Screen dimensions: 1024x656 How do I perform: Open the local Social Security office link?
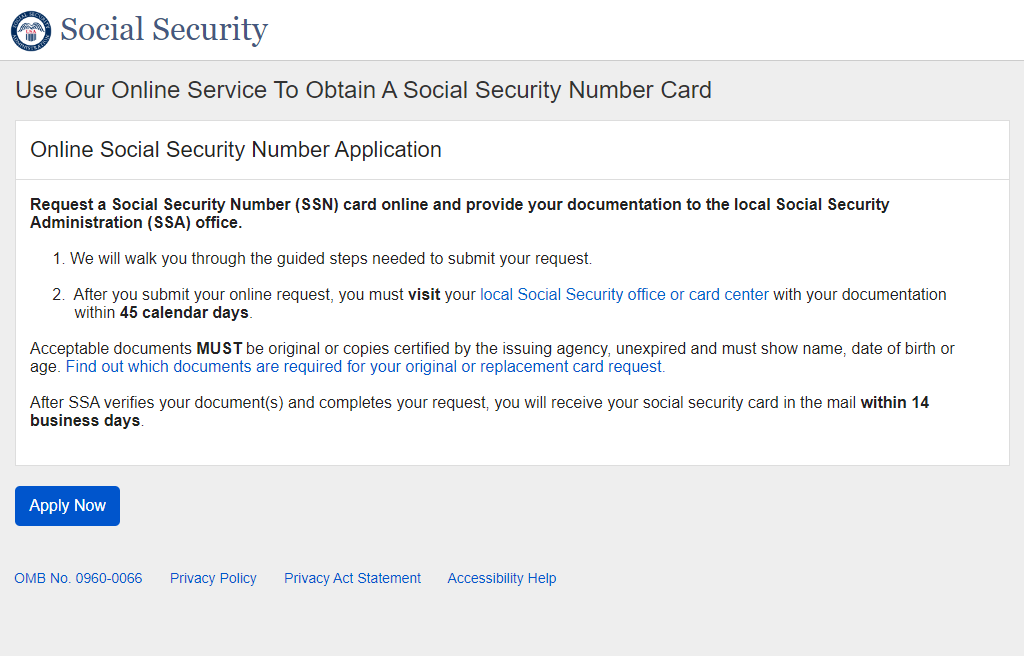[x=624, y=295]
